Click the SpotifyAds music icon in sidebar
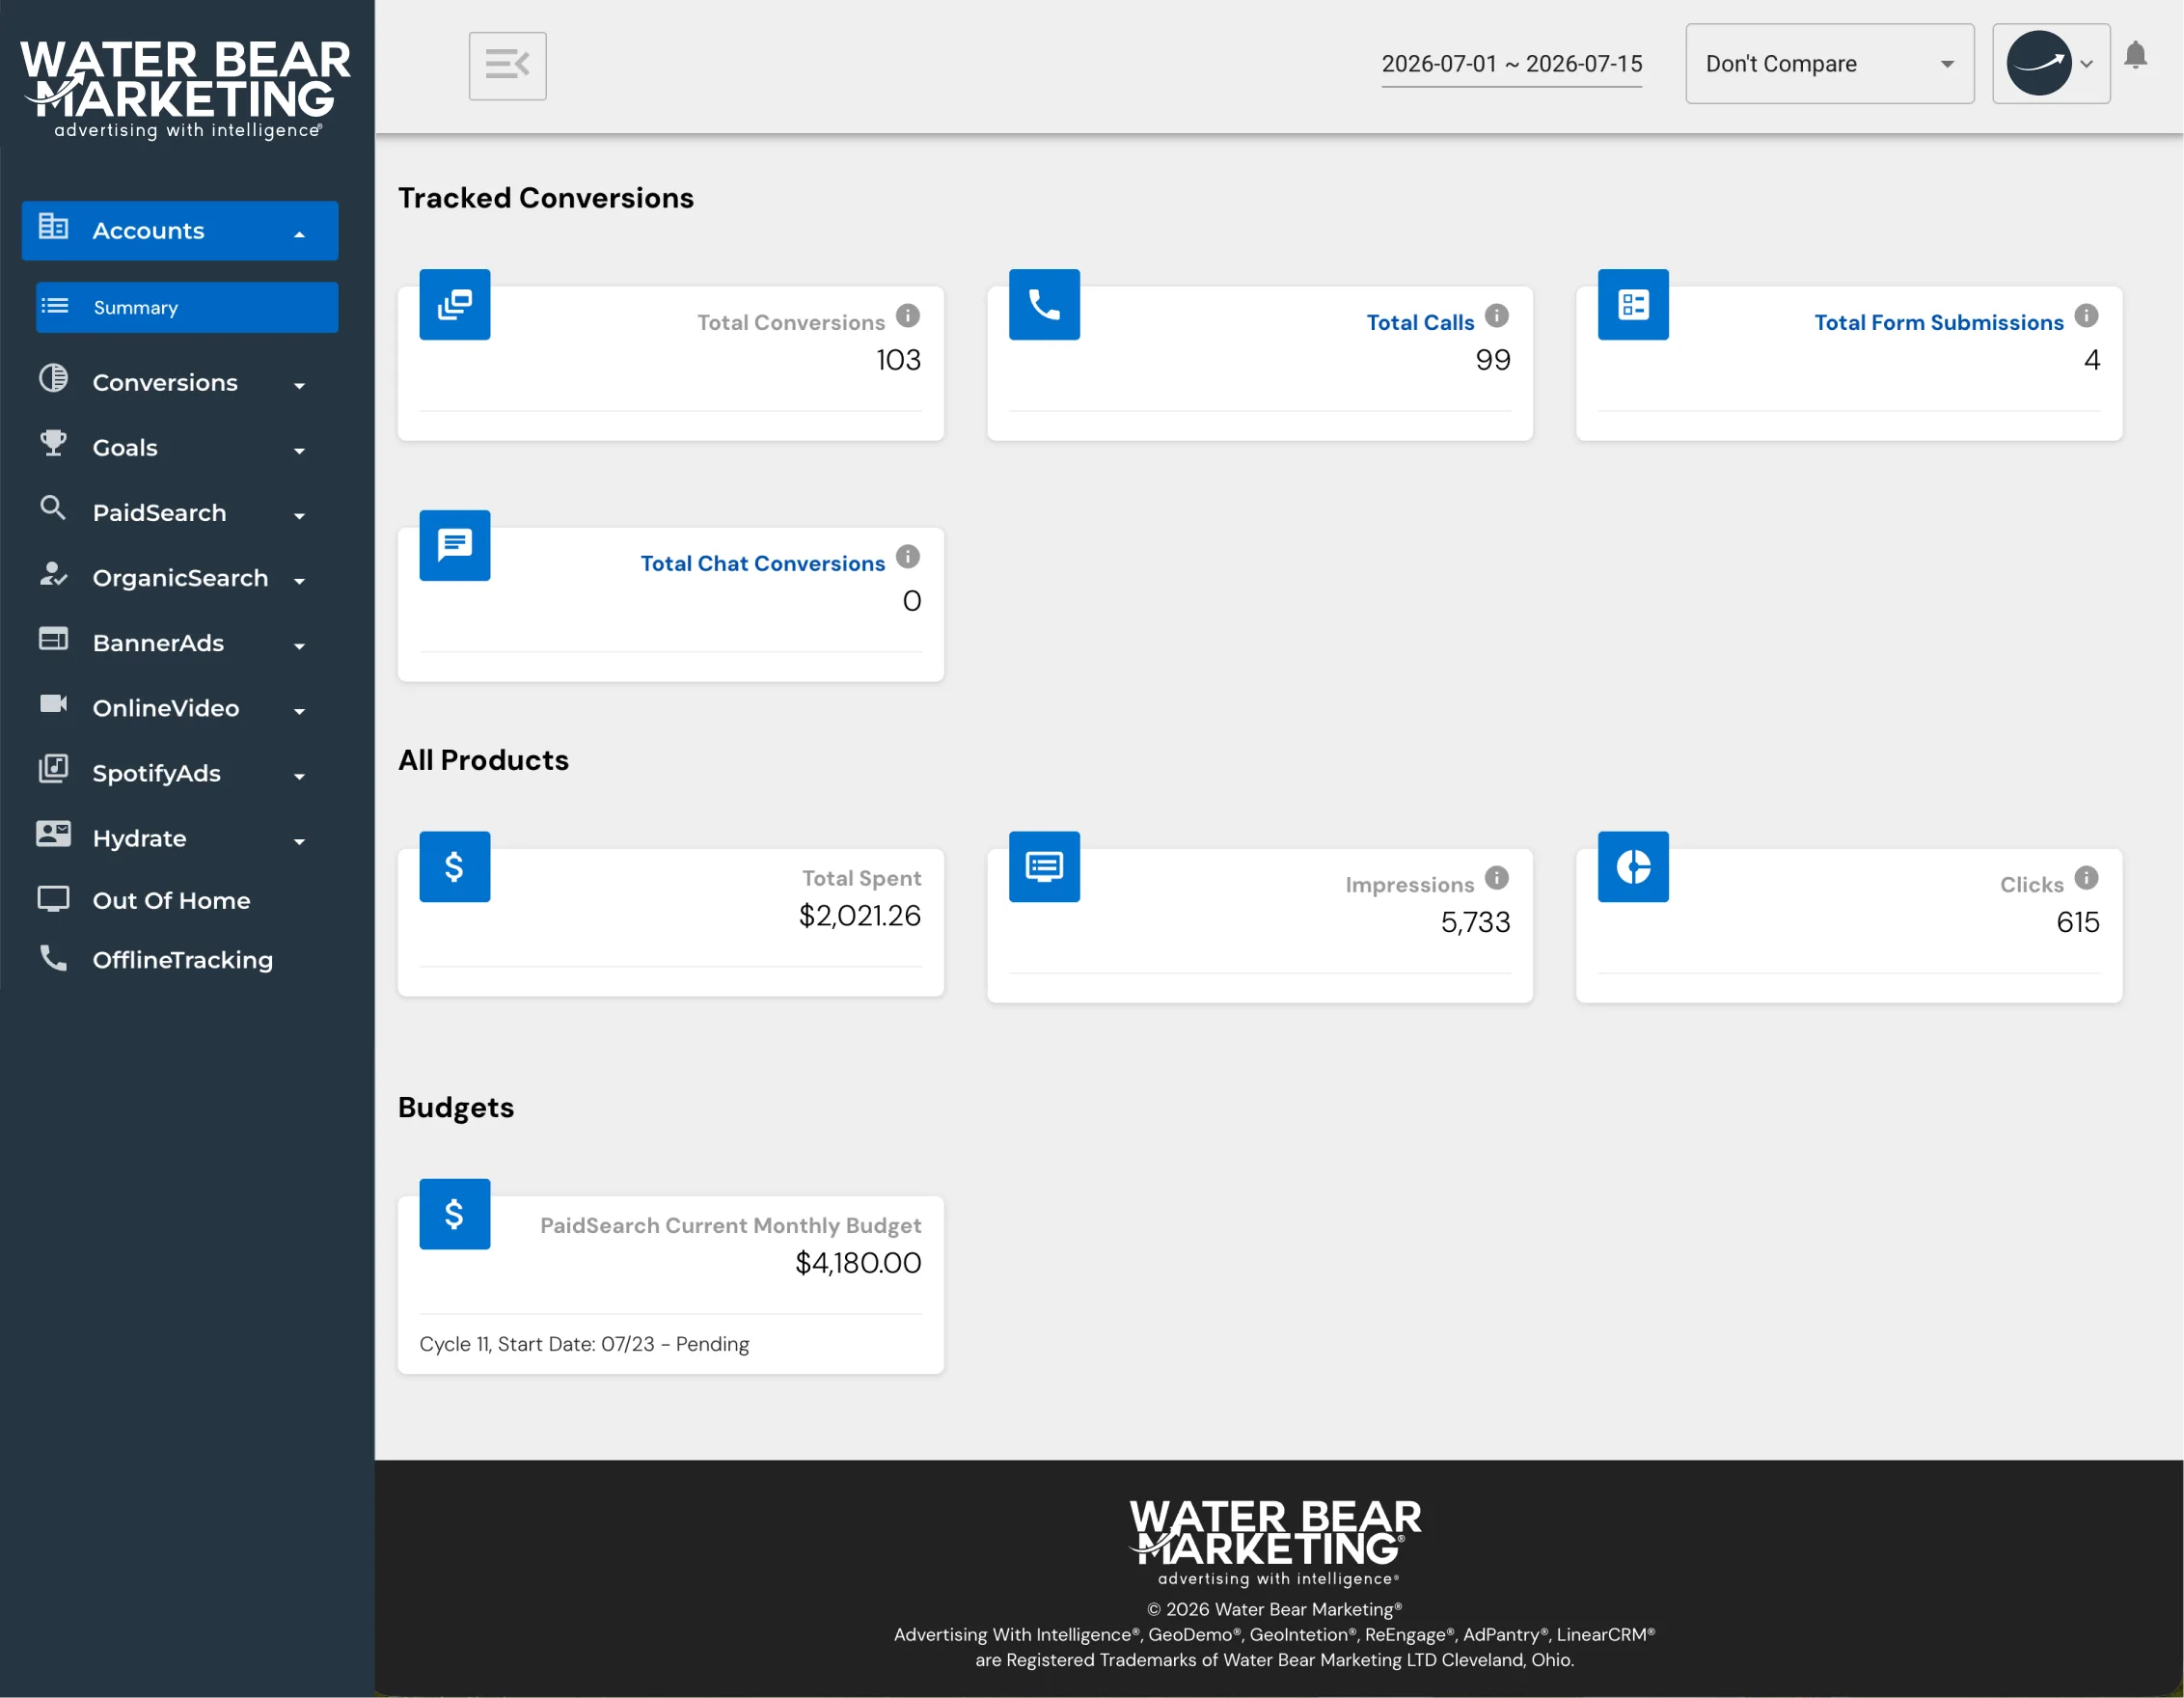Screen dimensions: 2184x1698 pyautogui.click(x=53, y=769)
